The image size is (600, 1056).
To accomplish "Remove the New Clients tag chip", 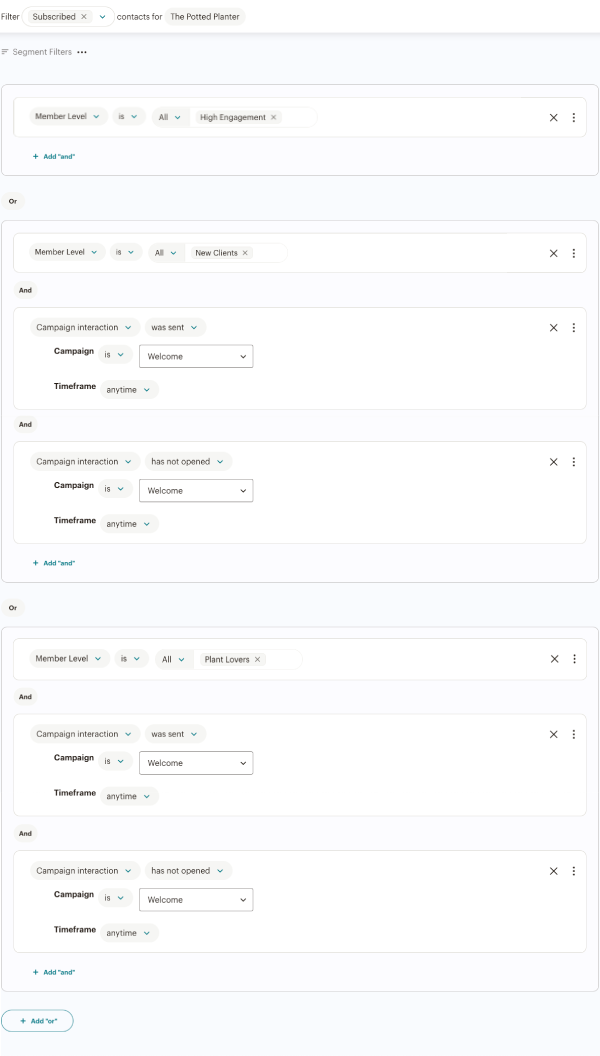I will click(245, 253).
